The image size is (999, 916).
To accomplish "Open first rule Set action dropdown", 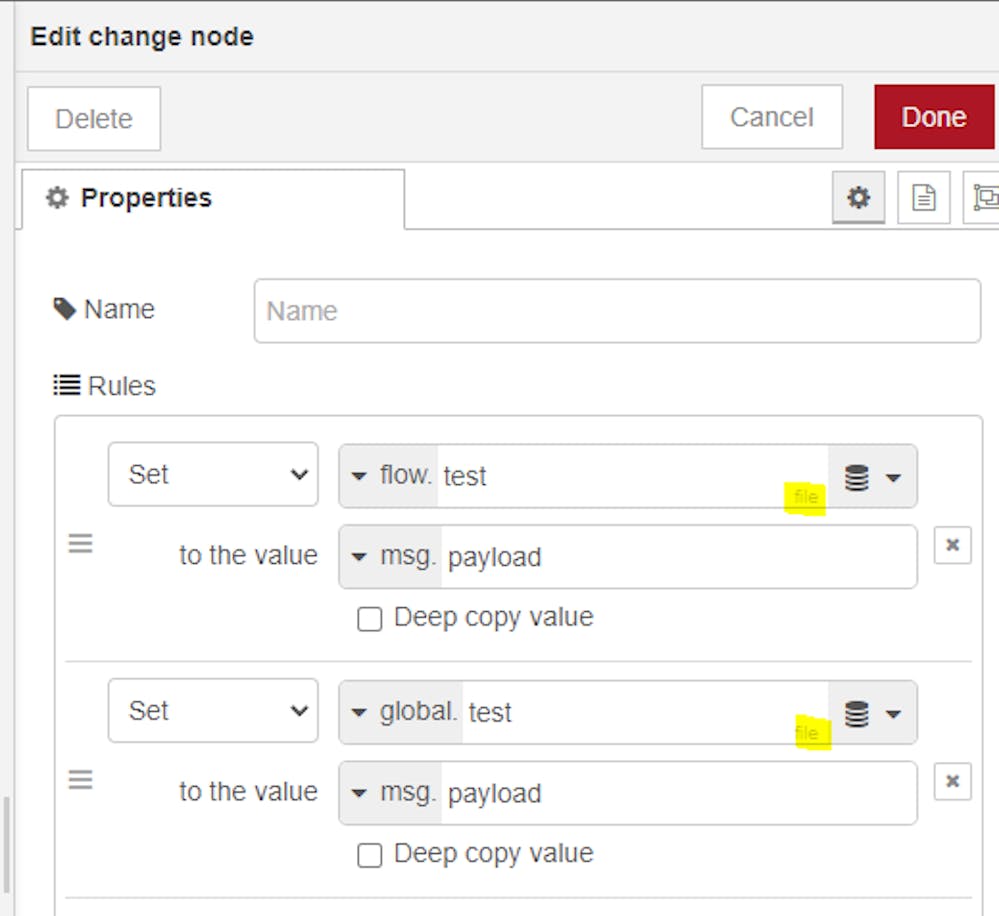I will pos(212,474).
